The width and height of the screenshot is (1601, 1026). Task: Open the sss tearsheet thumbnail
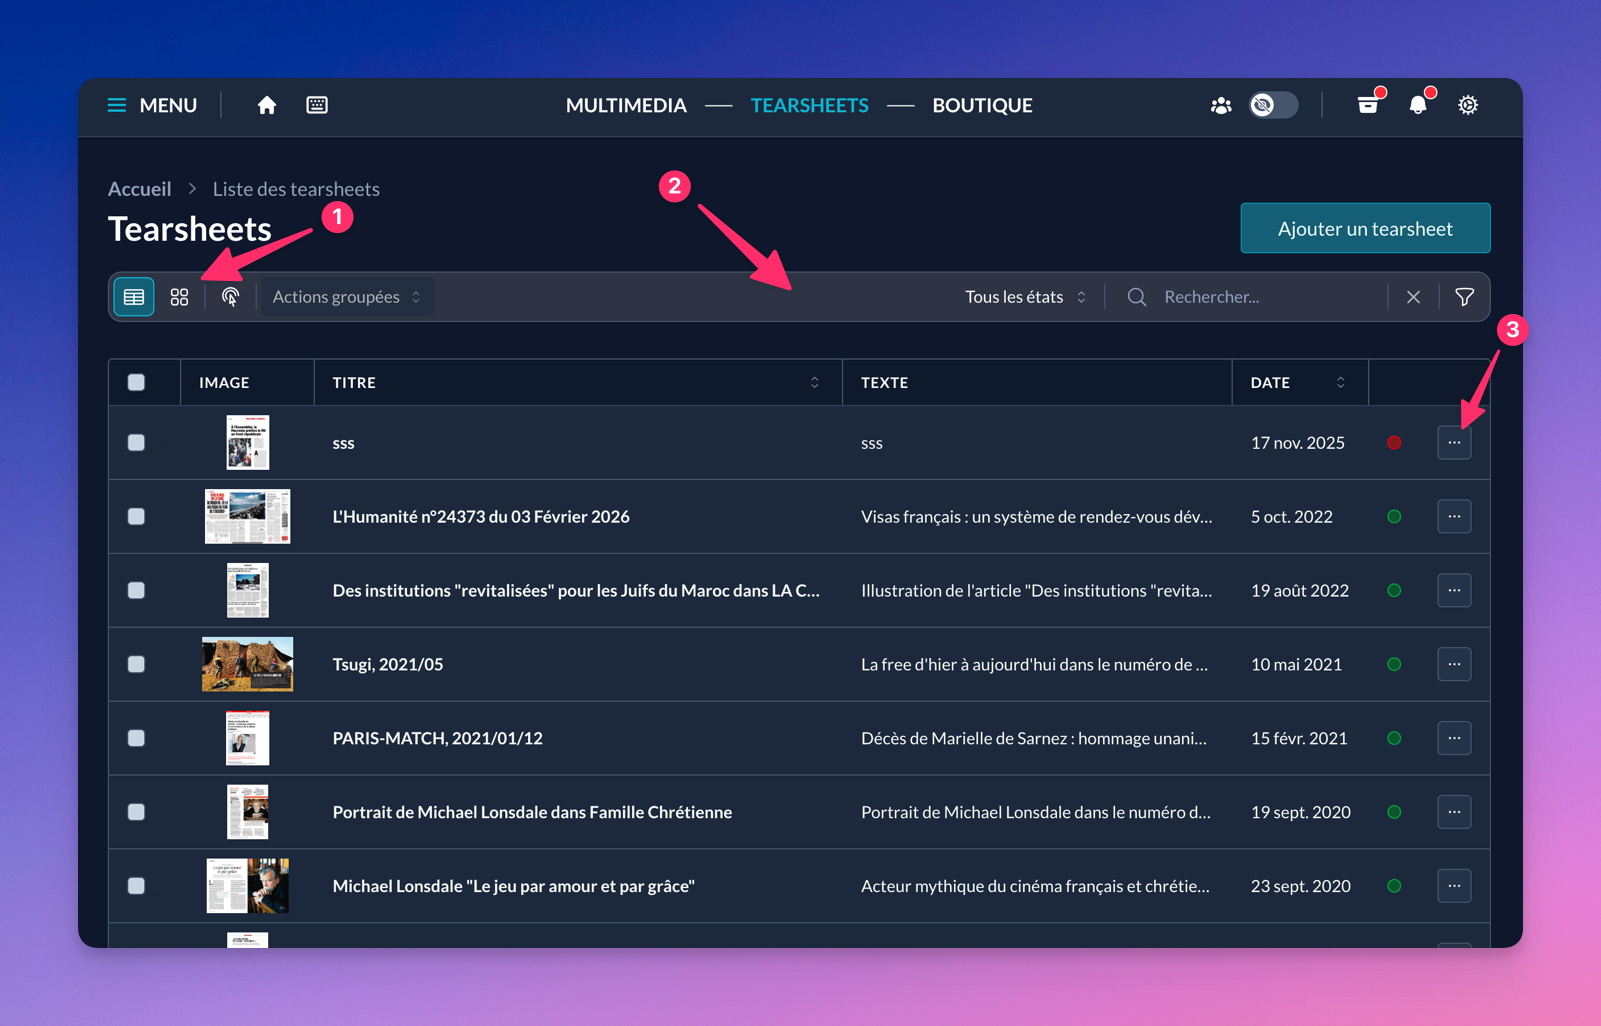point(248,442)
